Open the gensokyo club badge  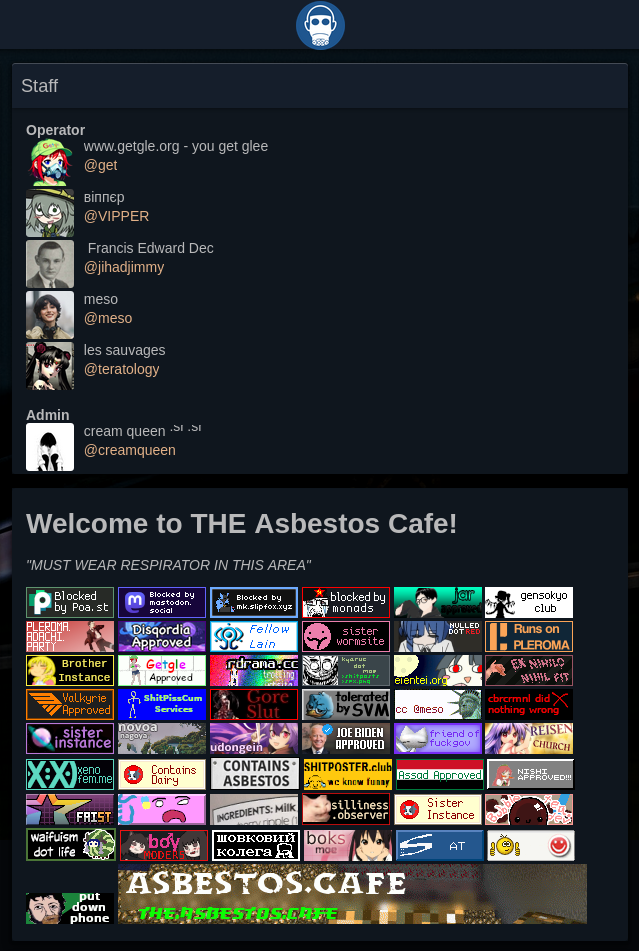(529, 602)
